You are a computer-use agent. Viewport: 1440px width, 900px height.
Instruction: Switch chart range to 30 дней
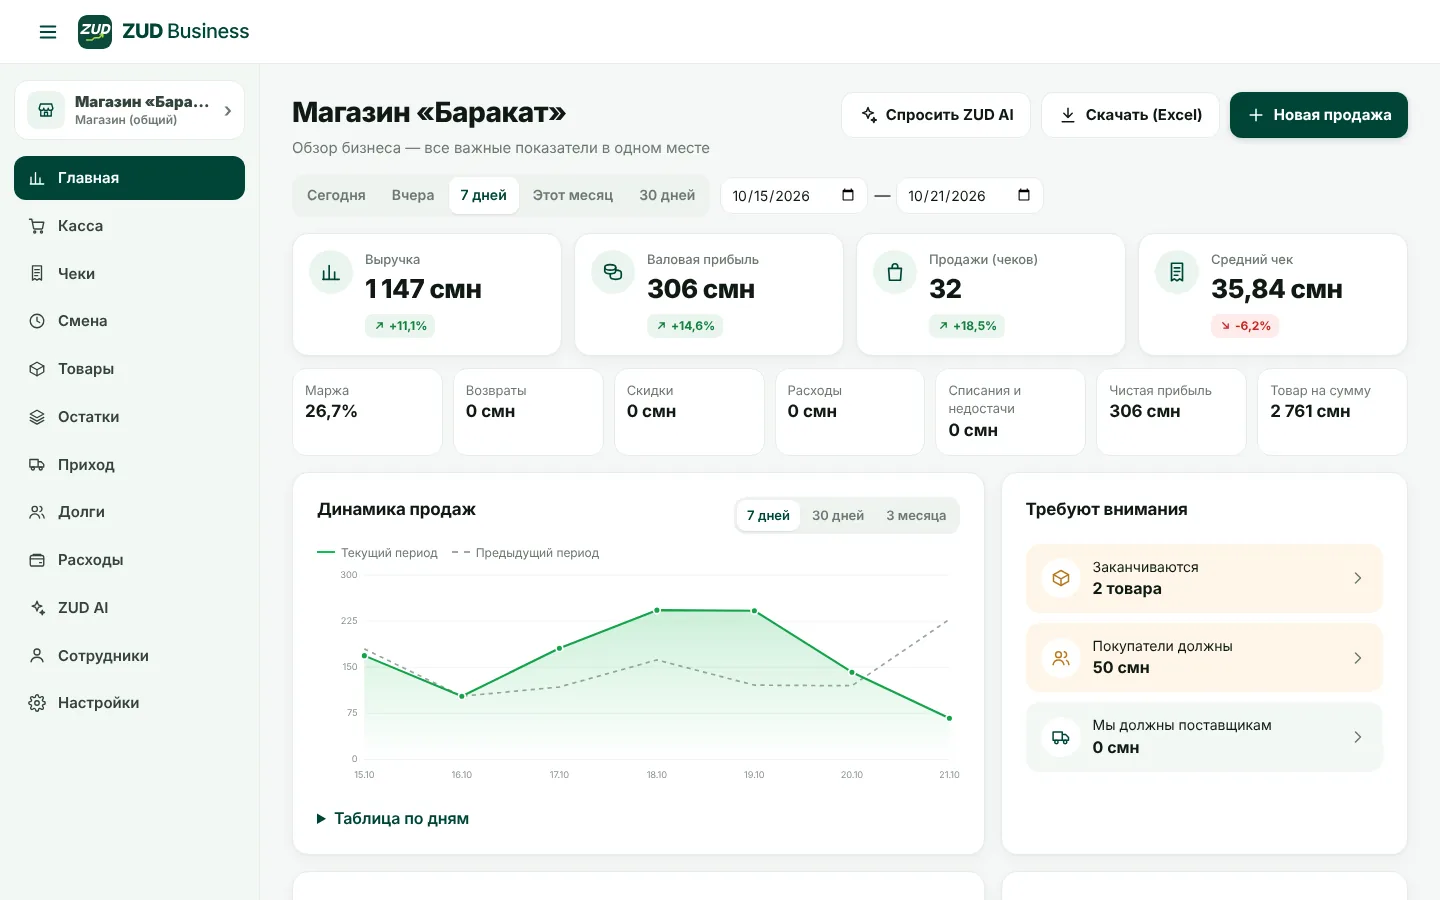tap(838, 515)
